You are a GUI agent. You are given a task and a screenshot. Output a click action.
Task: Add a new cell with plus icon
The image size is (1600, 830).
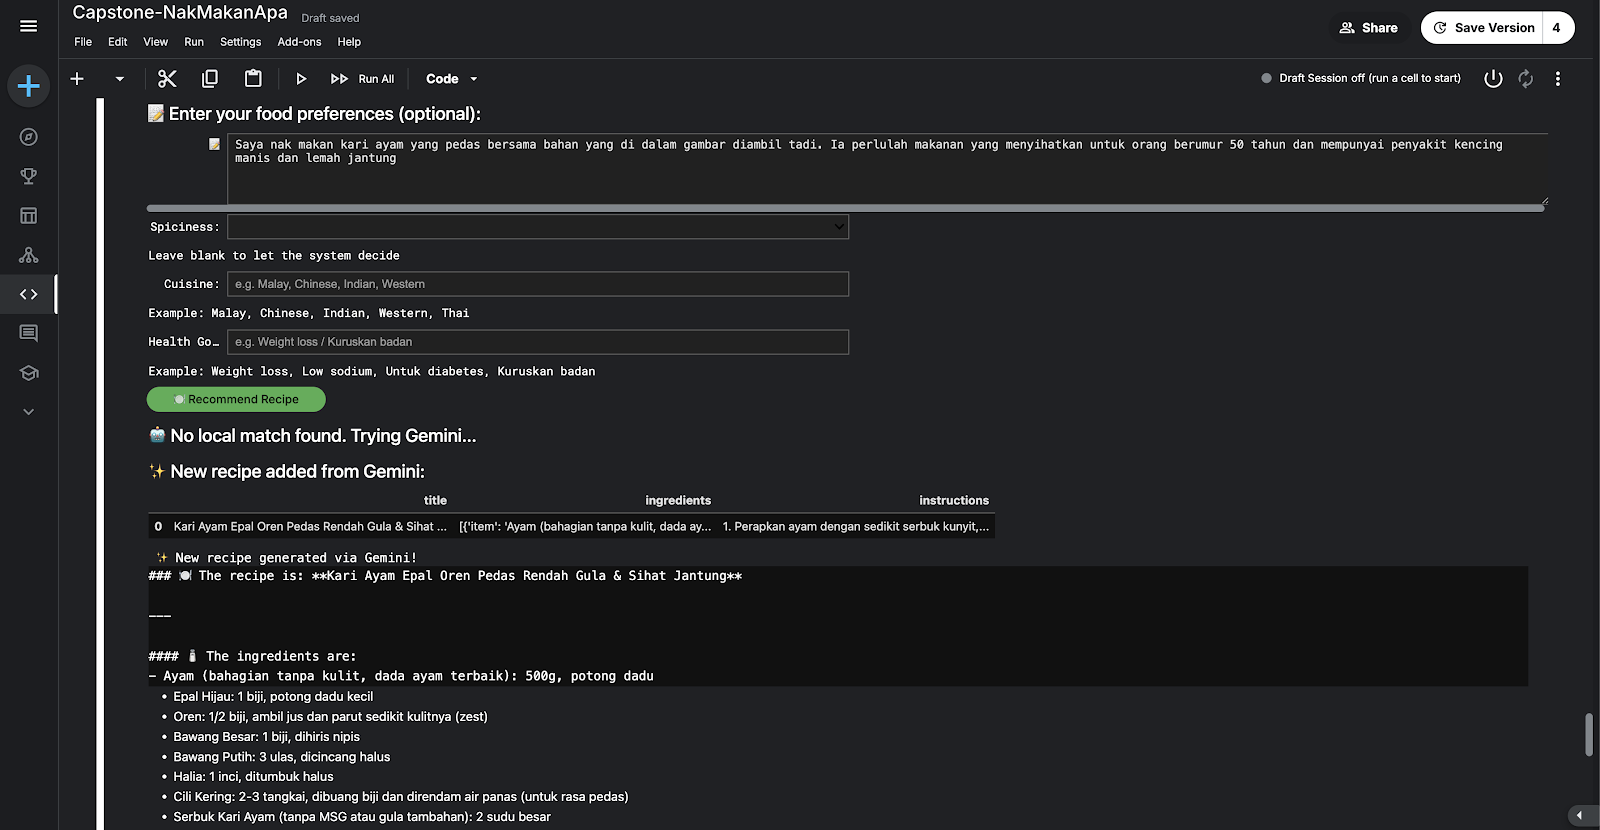(x=77, y=78)
